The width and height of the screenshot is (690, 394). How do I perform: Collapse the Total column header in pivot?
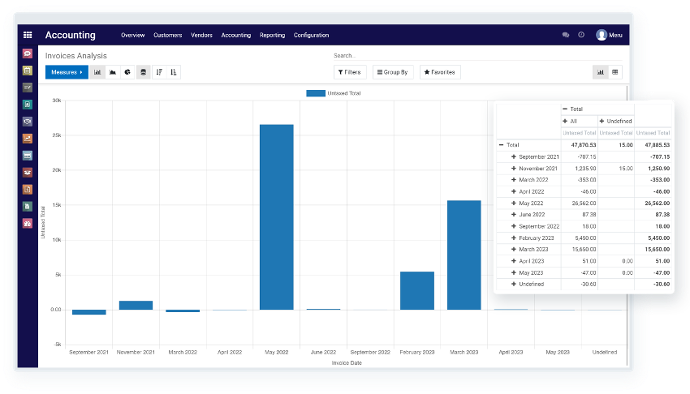pos(565,109)
